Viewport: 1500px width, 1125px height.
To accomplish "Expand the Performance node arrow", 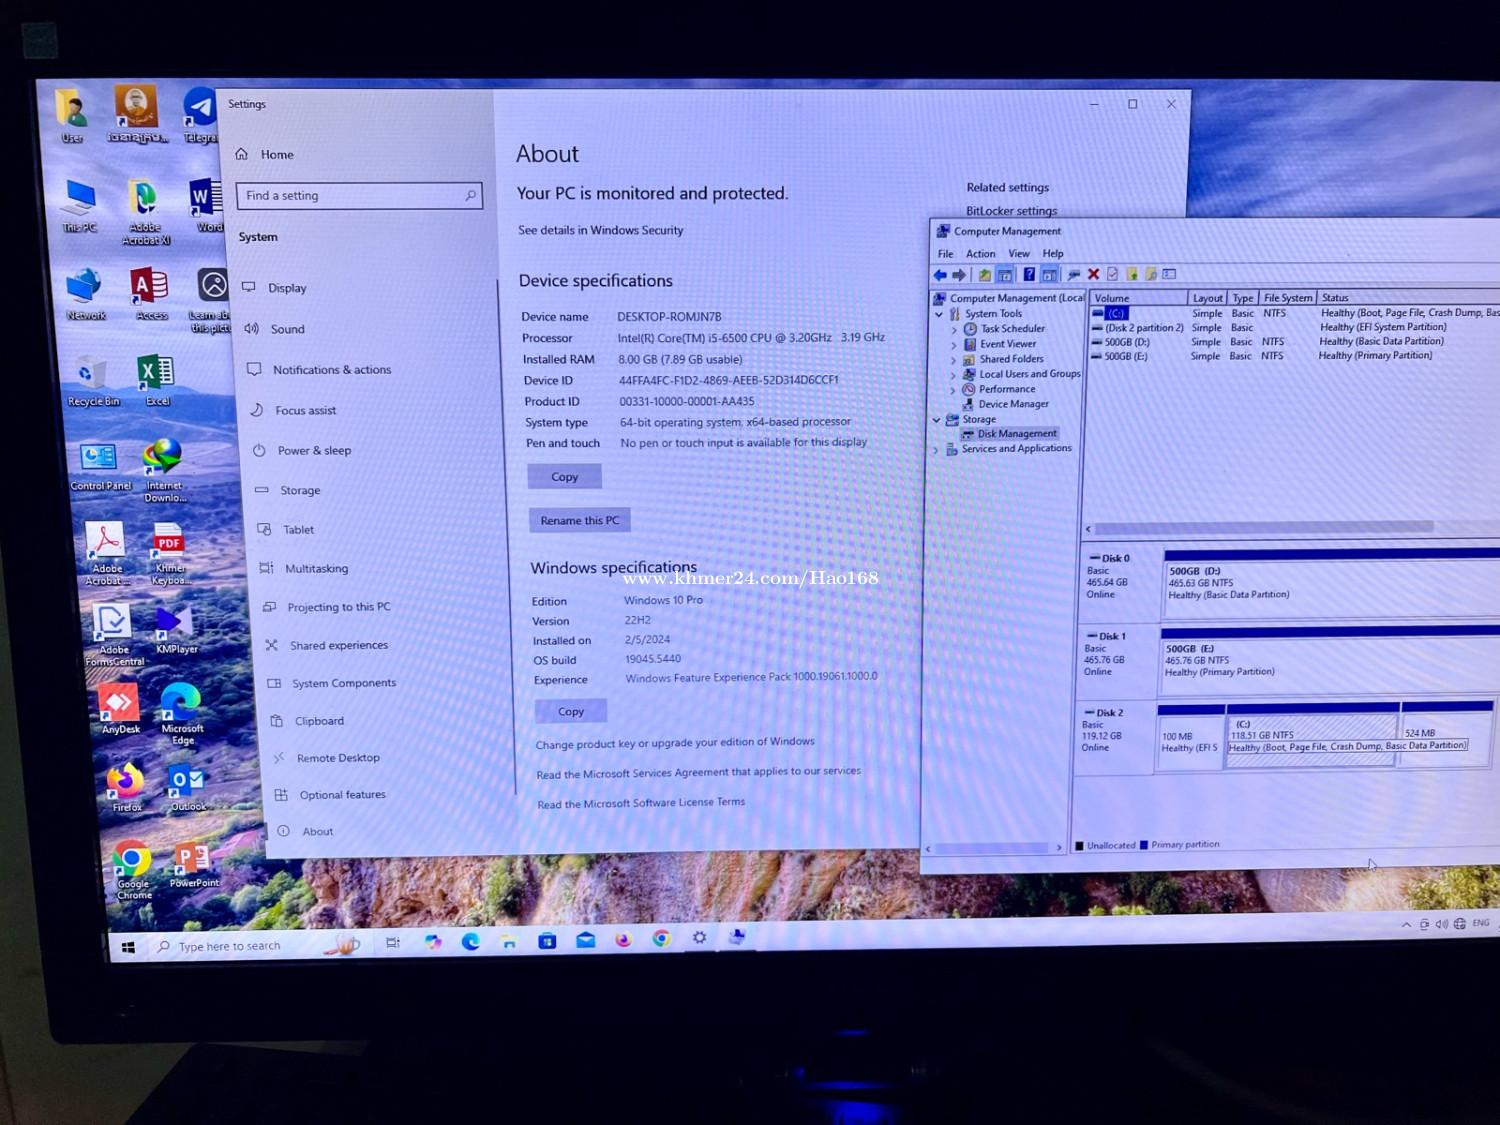I will [952, 390].
